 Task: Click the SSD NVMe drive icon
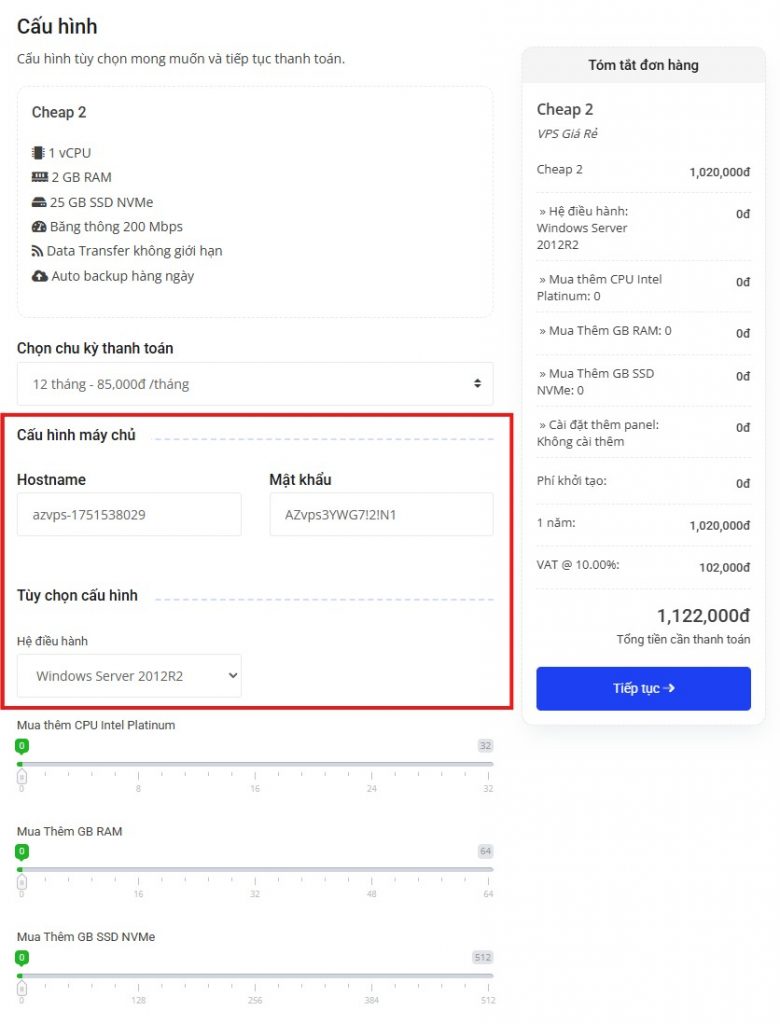[39, 202]
